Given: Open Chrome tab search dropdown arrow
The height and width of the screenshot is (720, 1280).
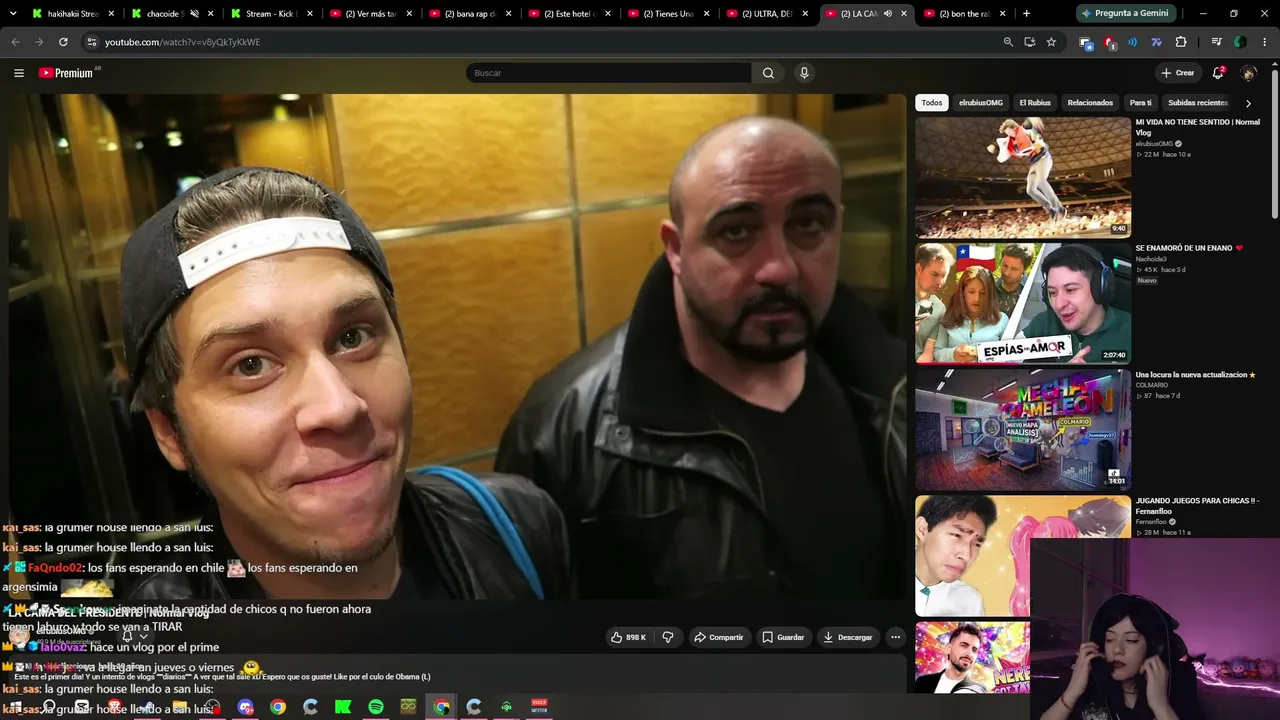Looking at the screenshot, I should coord(13,14).
